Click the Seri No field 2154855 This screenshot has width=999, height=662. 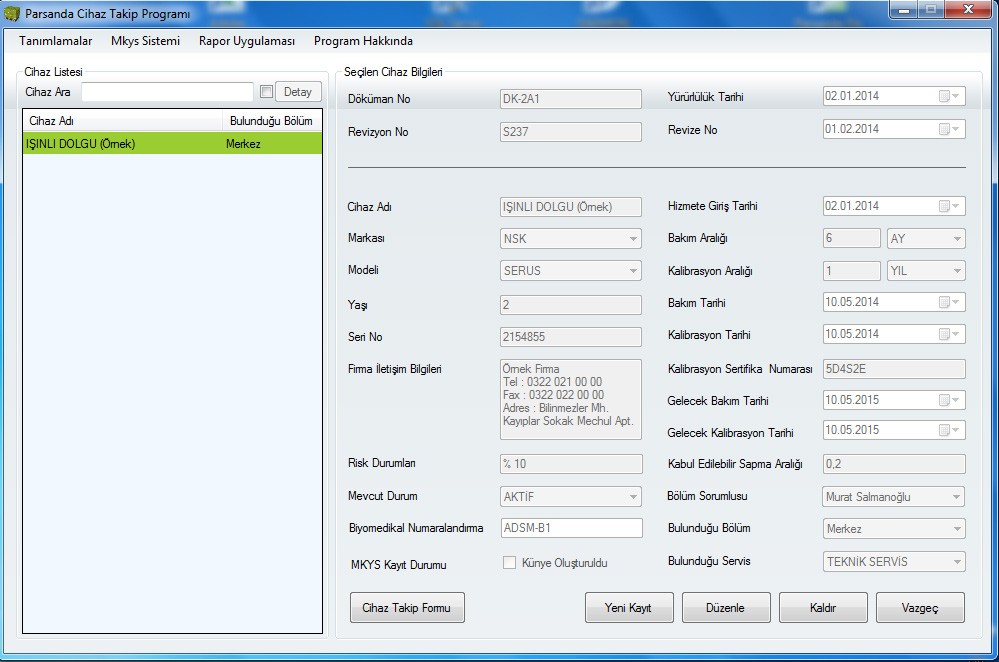coord(571,336)
